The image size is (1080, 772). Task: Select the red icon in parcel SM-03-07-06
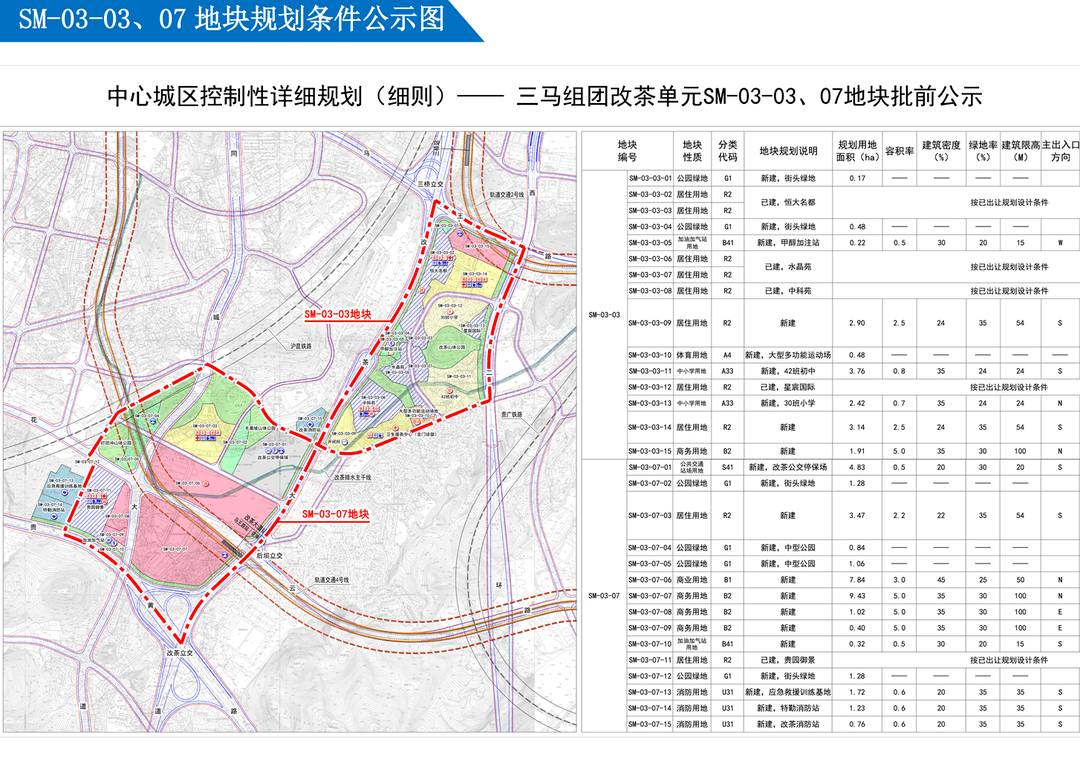tap(206, 483)
